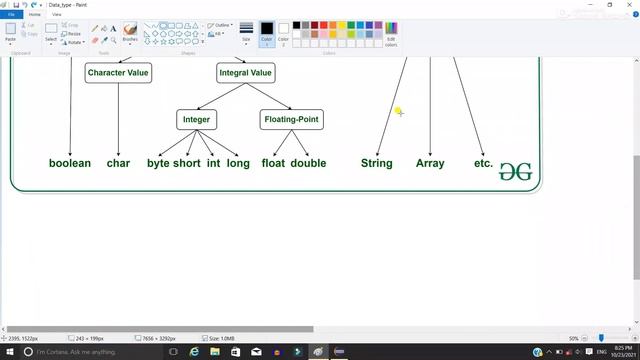Pick the red color swatch

point(324,25)
